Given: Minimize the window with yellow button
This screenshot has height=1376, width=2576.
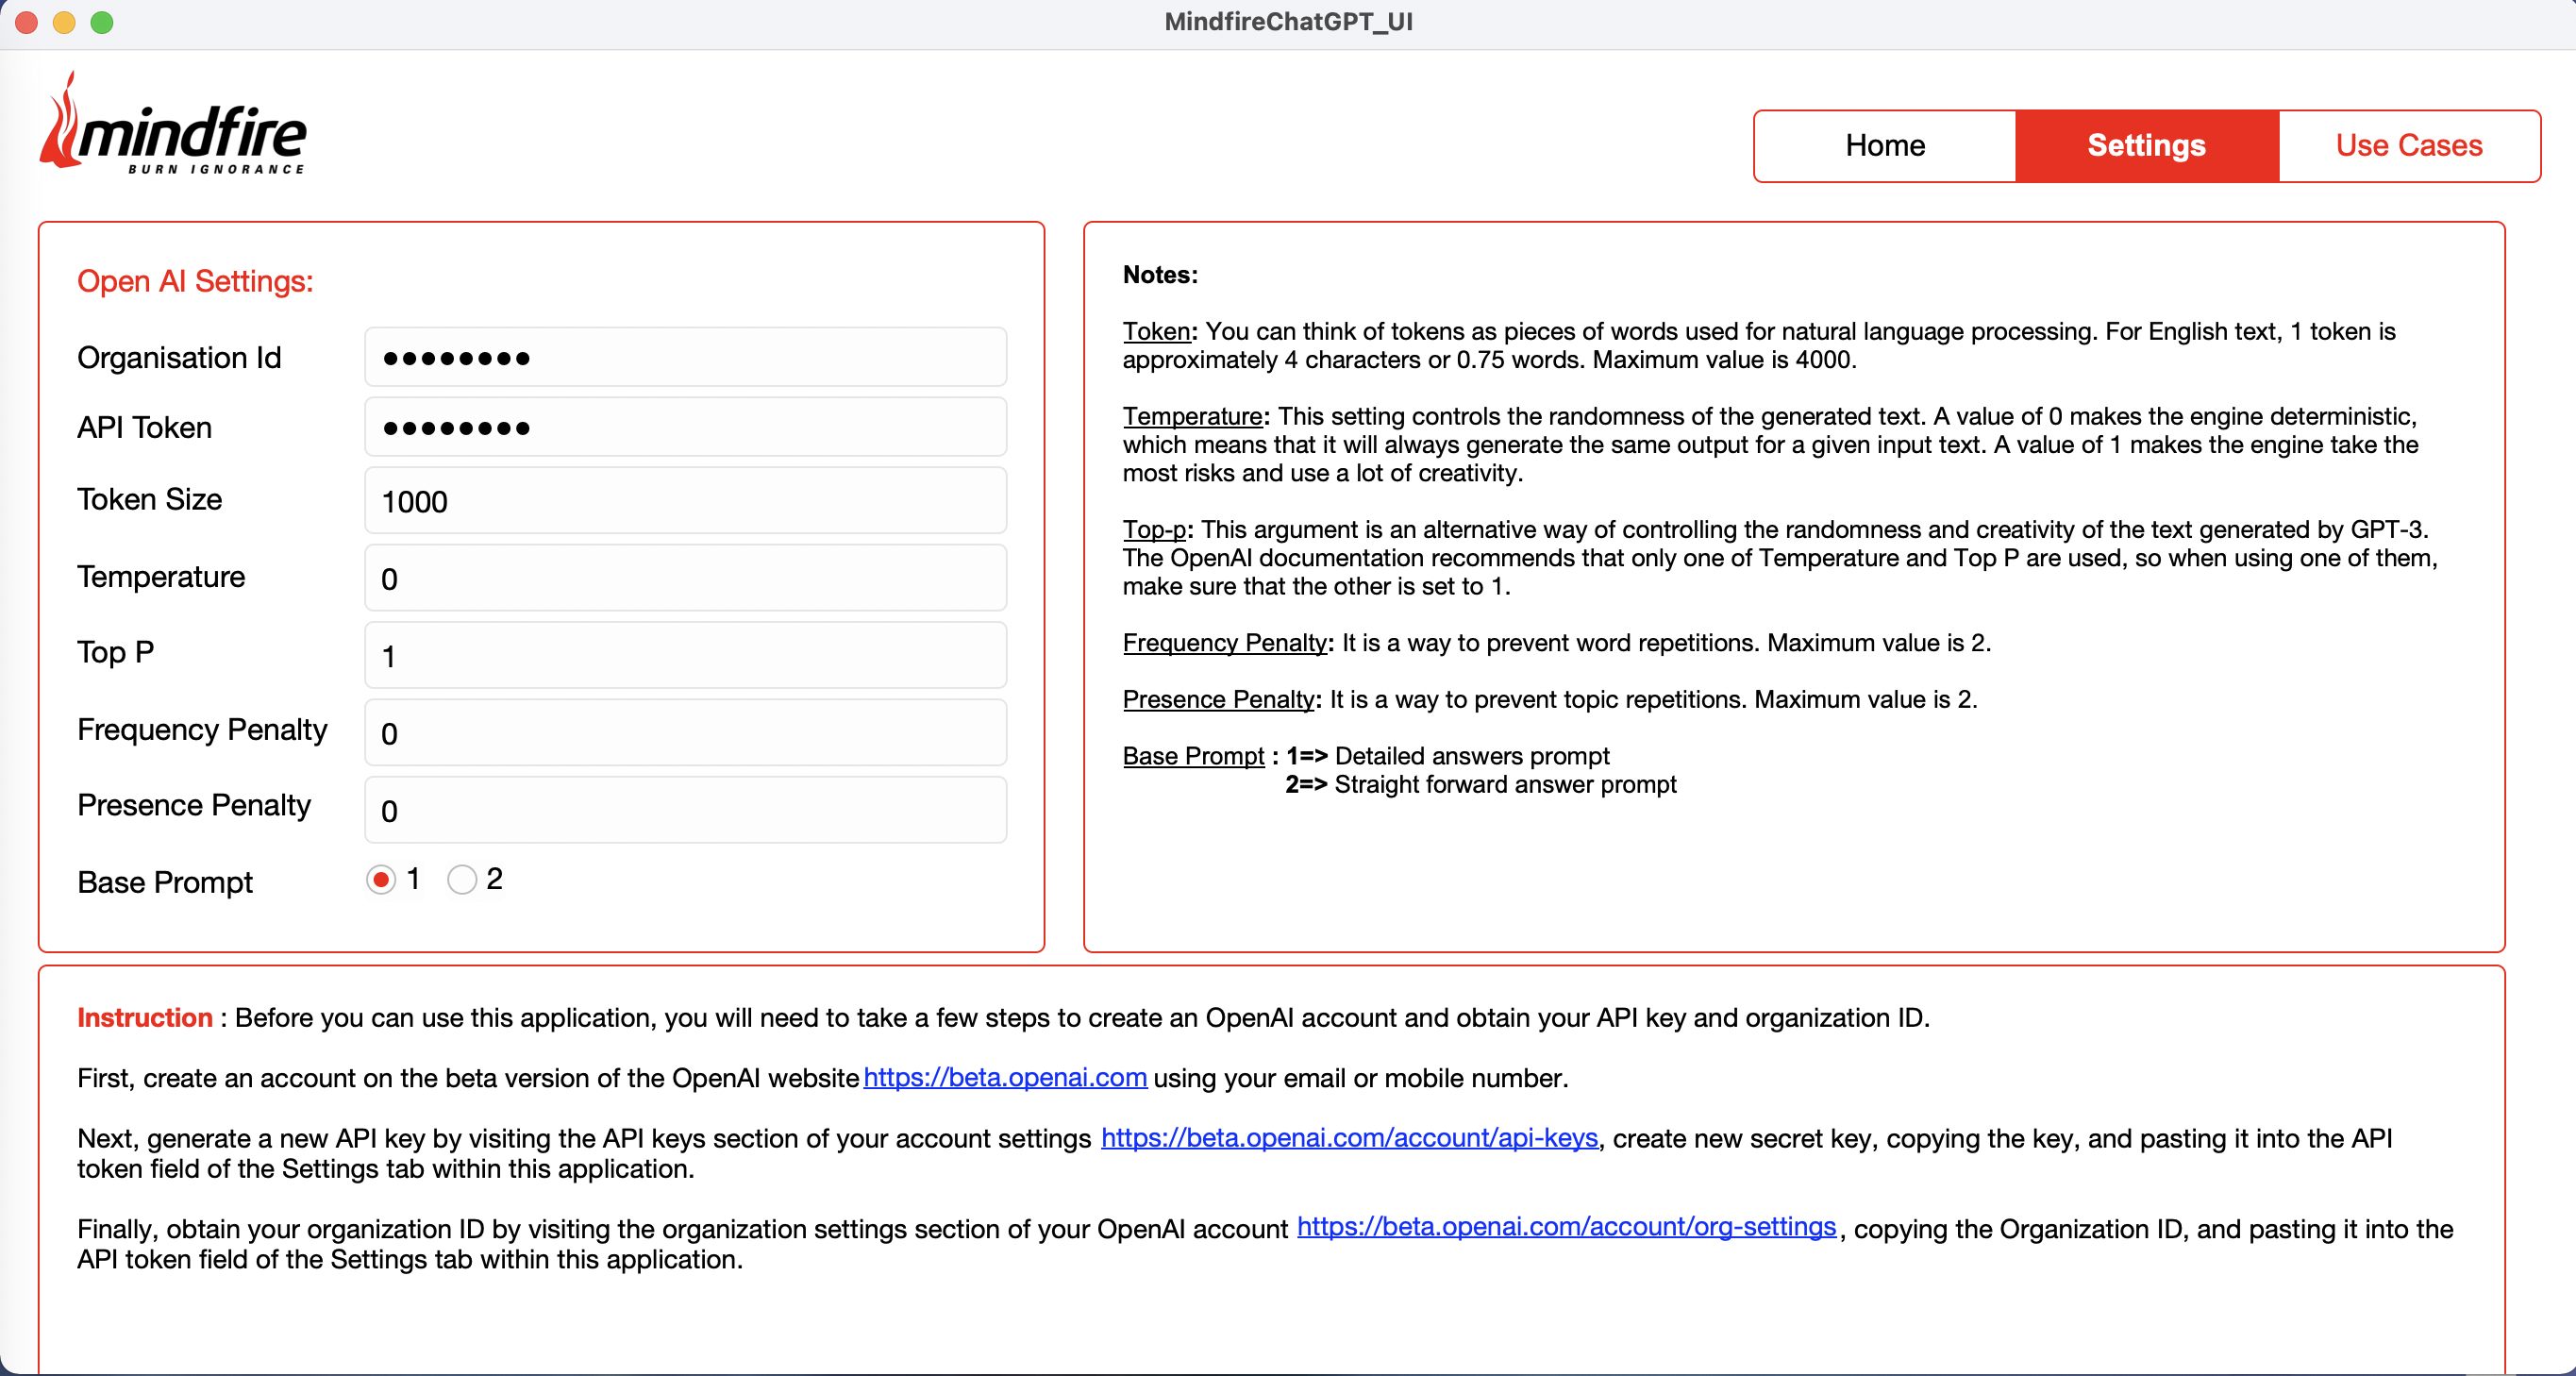Looking at the screenshot, I should pos(64,23).
